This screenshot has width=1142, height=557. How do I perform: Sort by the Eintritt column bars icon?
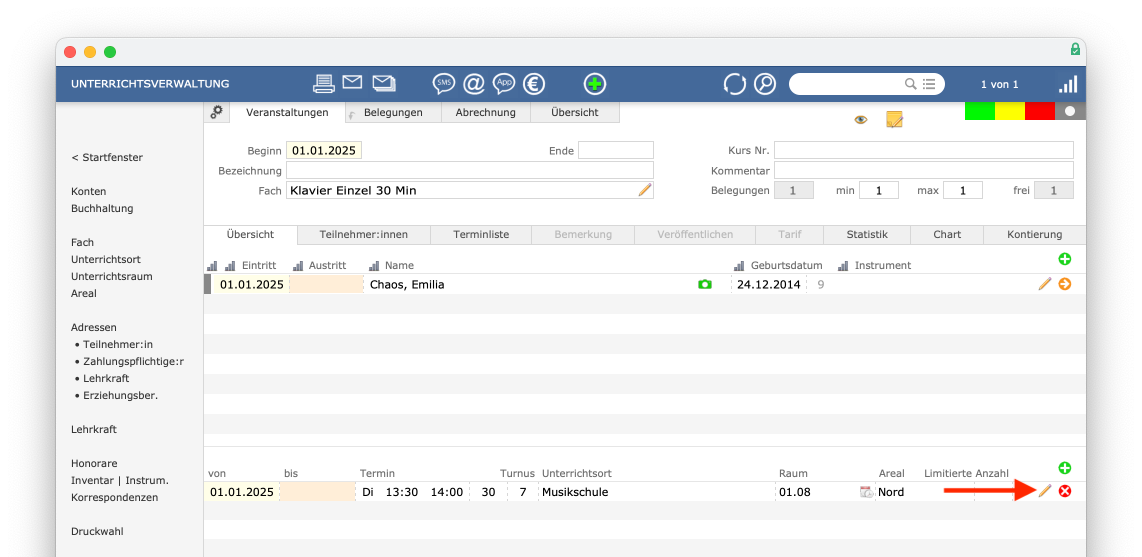tap(230, 266)
